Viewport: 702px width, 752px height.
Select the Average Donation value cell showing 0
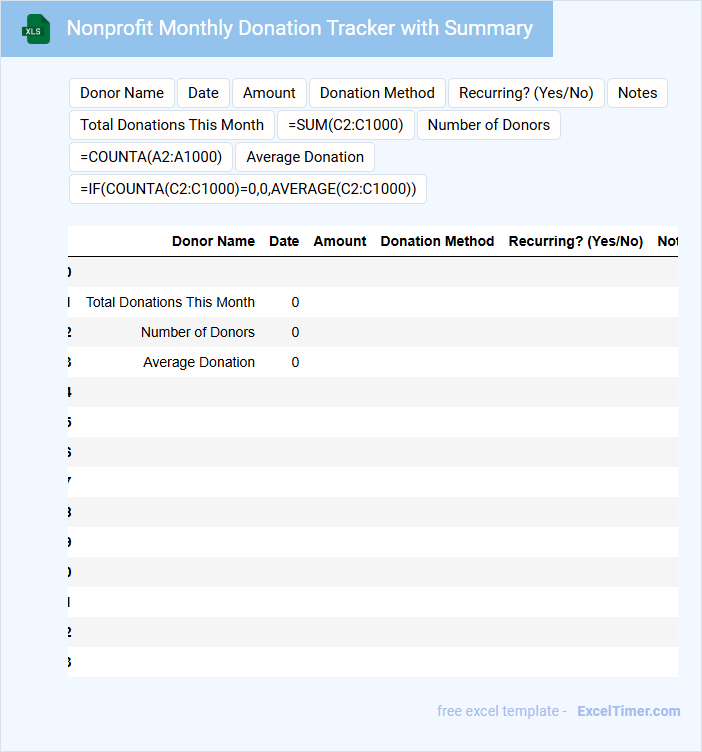[x=295, y=362]
